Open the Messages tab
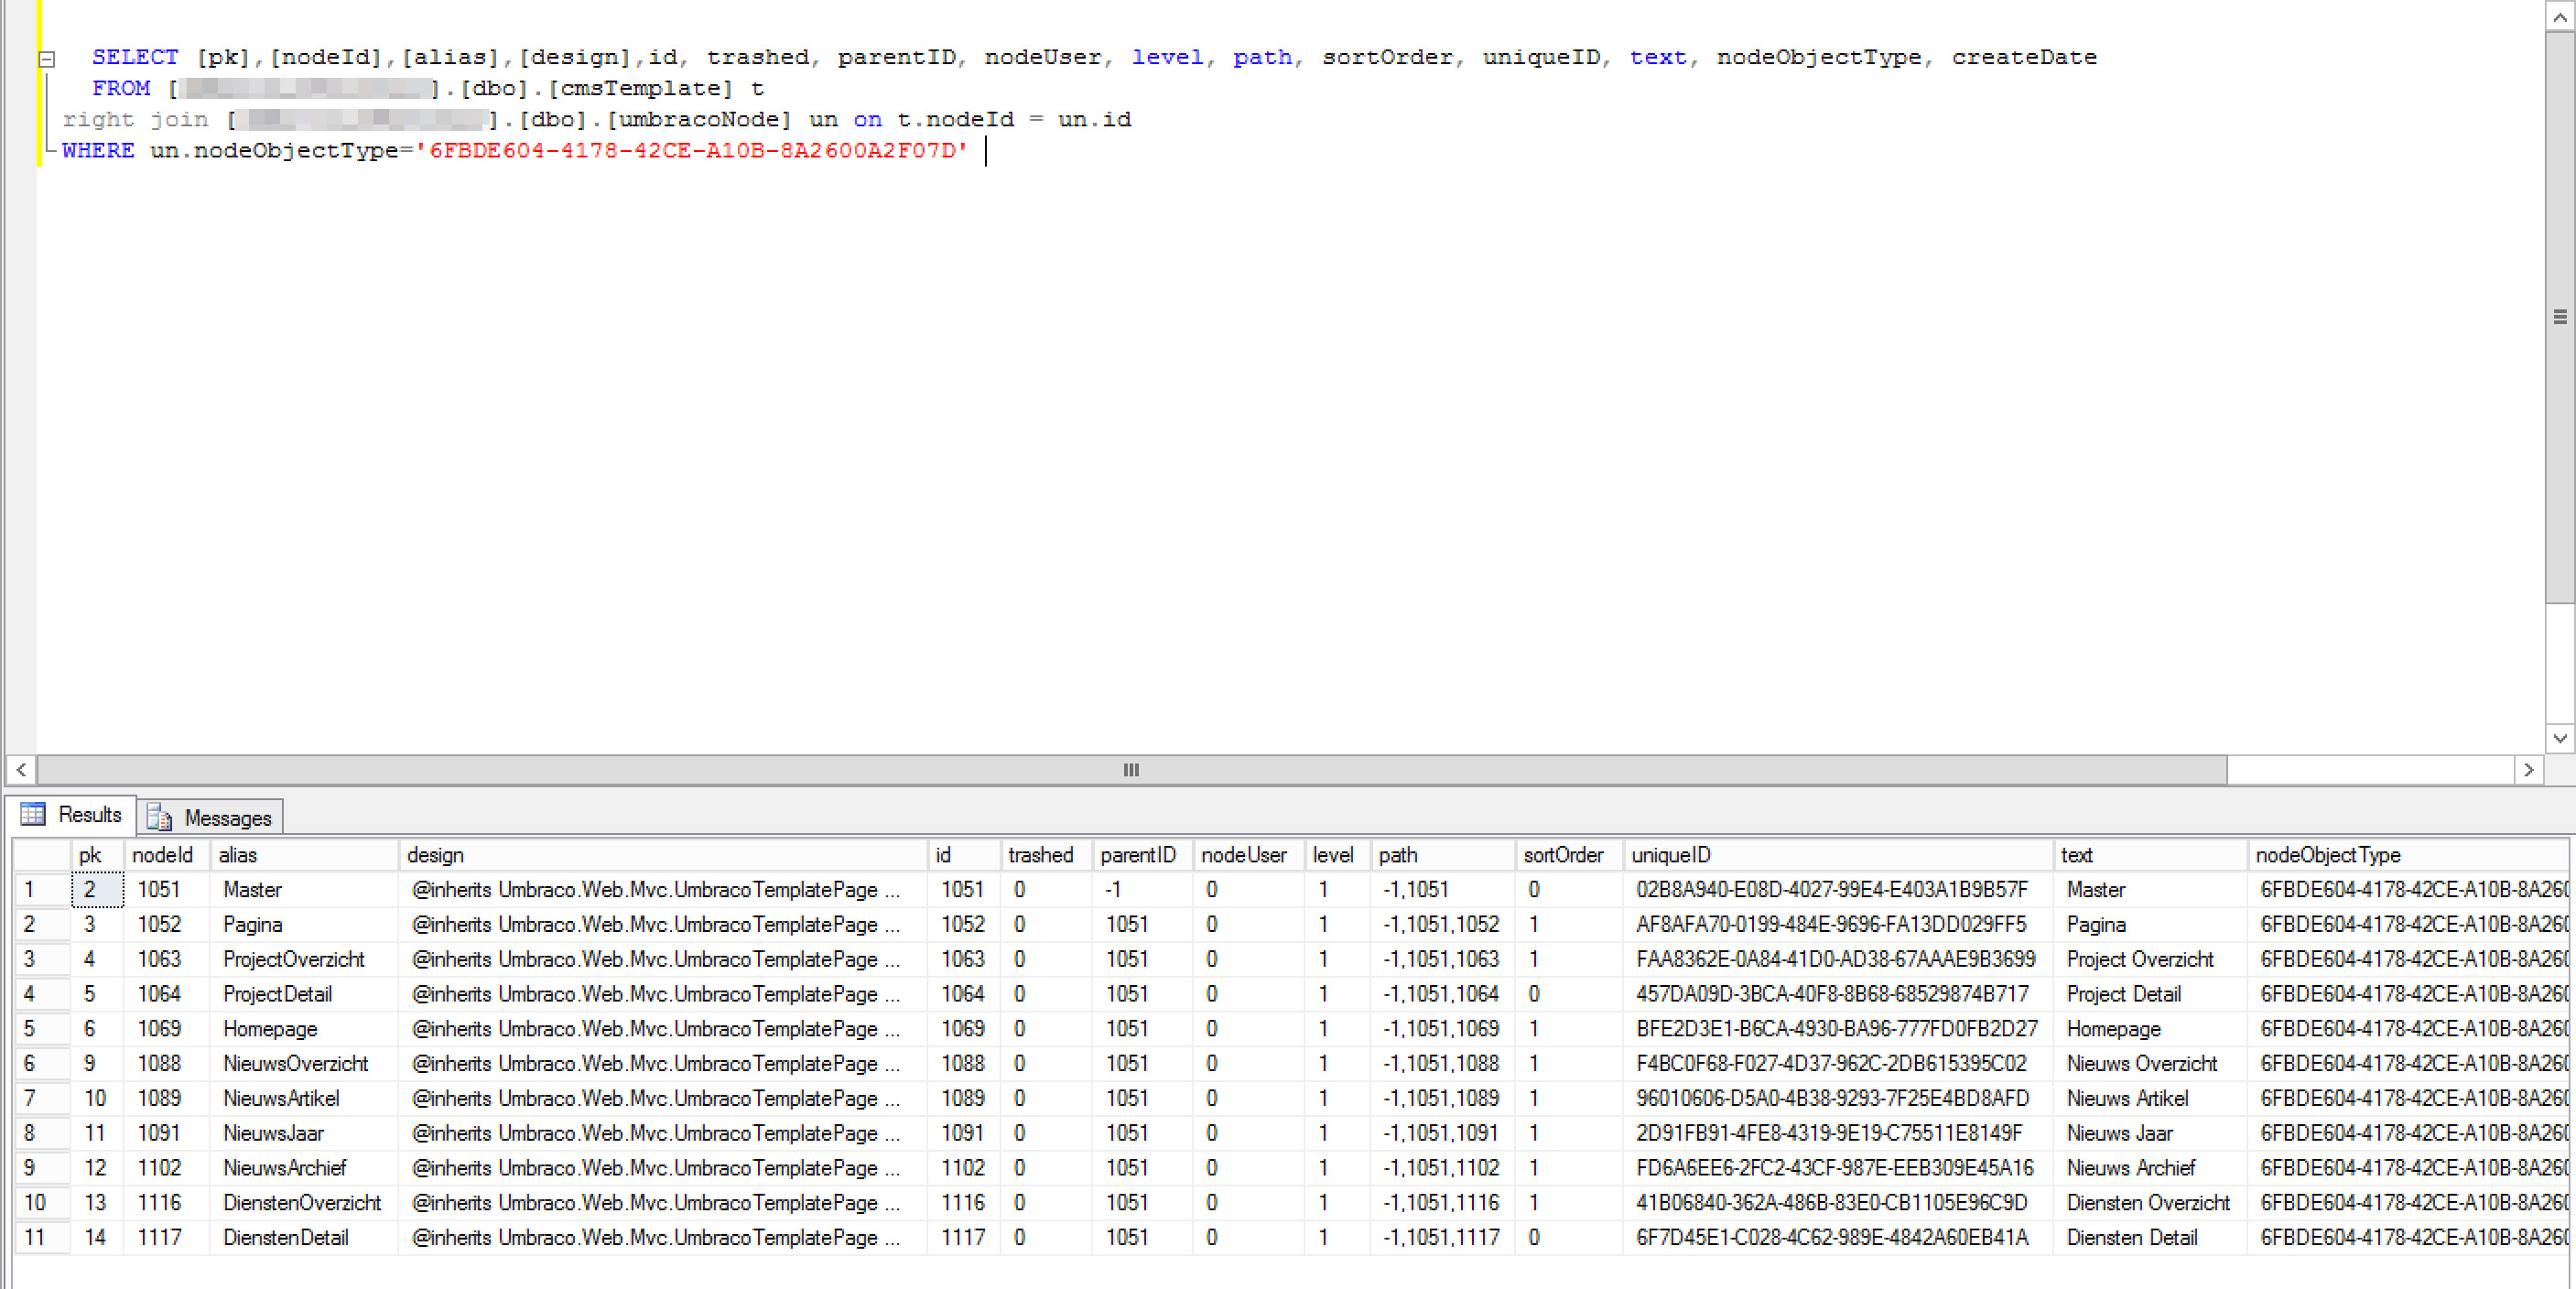The width and height of the screenshot is (2576, 1289). [x=210, y=817]
